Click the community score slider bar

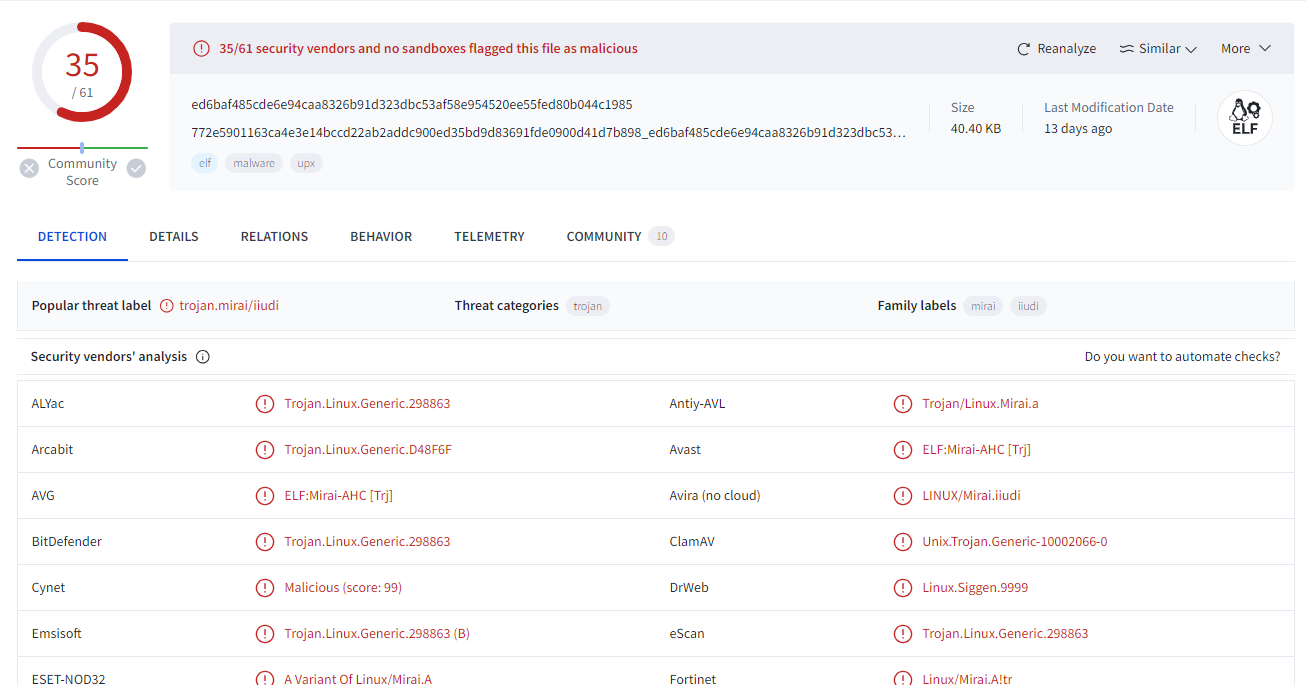click(82, 148)
